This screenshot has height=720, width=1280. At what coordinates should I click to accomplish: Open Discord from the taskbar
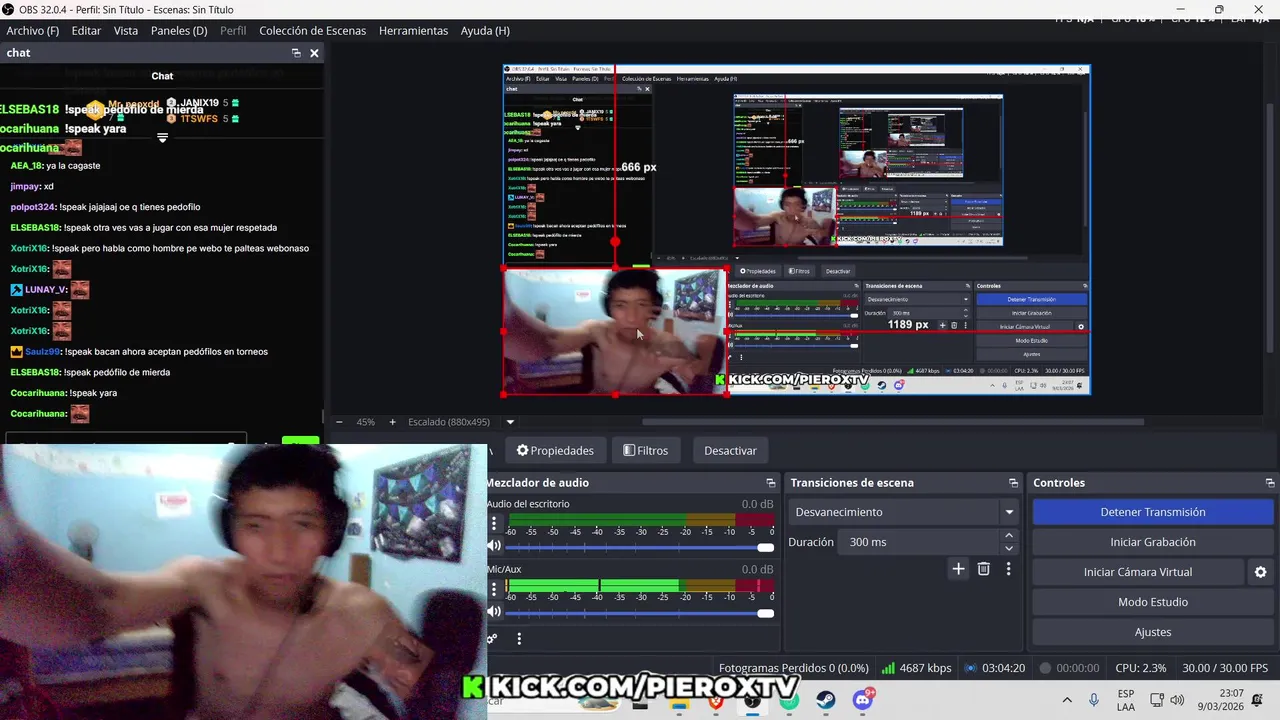[x=862, y=700]
